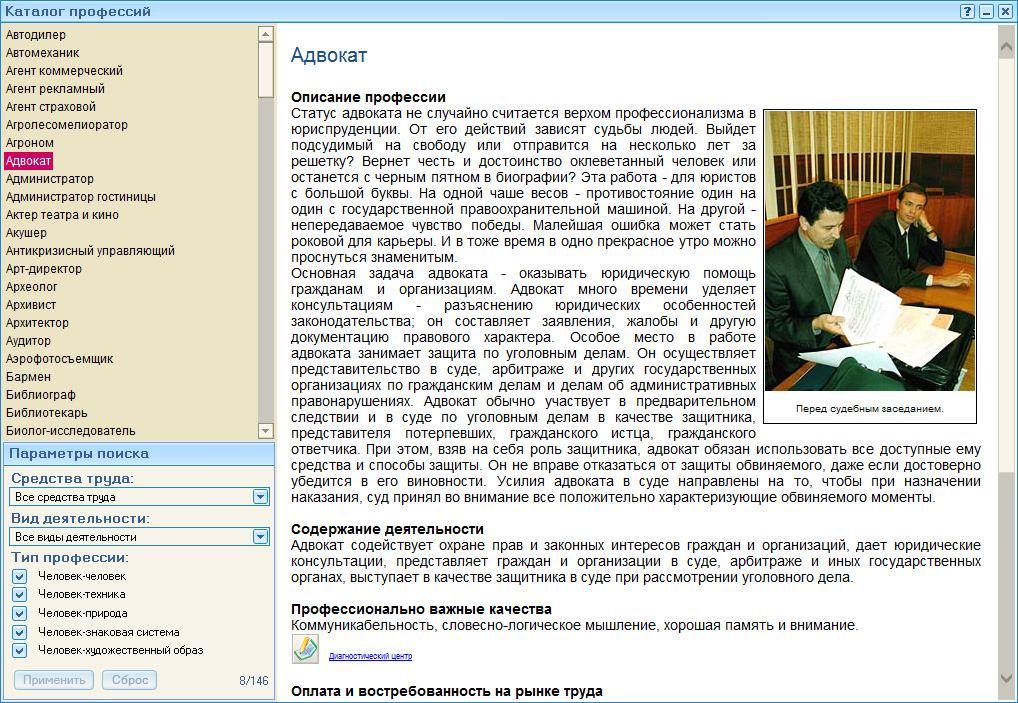Toggle the Человек-природа checkbox

(19, 613)
